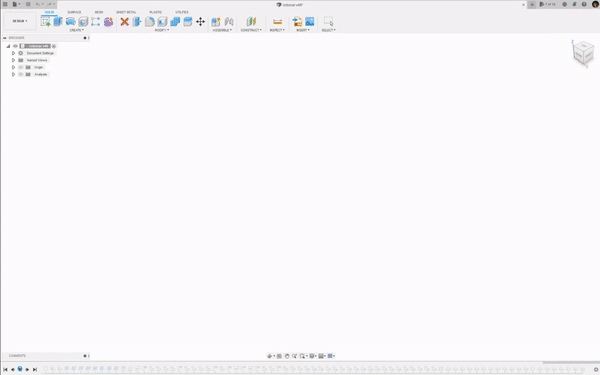Expand Named Views node
Image resolution: width=600 pixels, height=375 pixels.
pos(13,60)
